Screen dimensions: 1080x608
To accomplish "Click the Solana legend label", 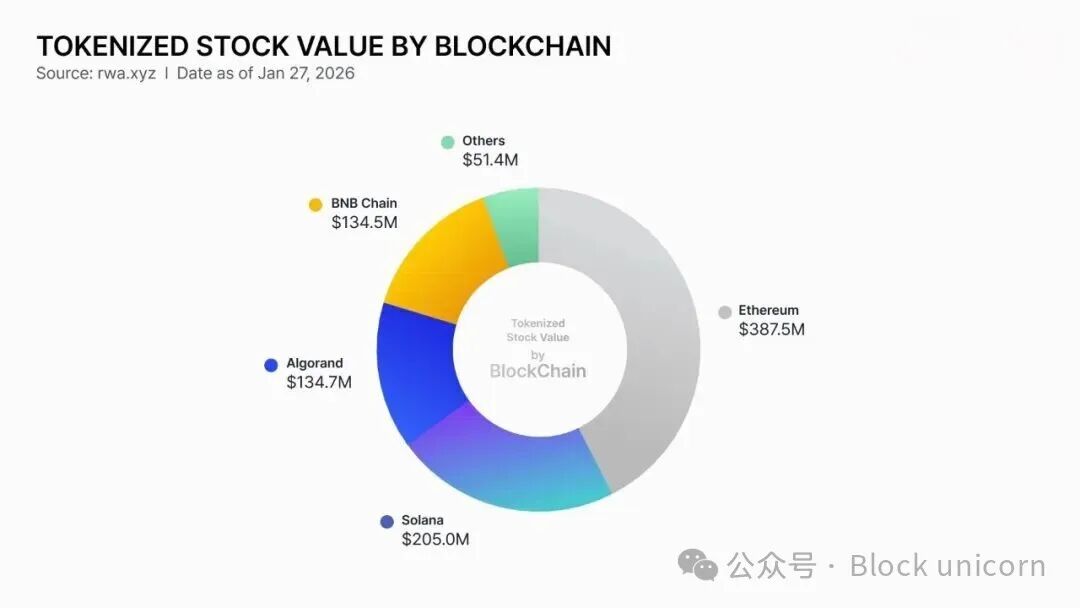I will (422, 520).
